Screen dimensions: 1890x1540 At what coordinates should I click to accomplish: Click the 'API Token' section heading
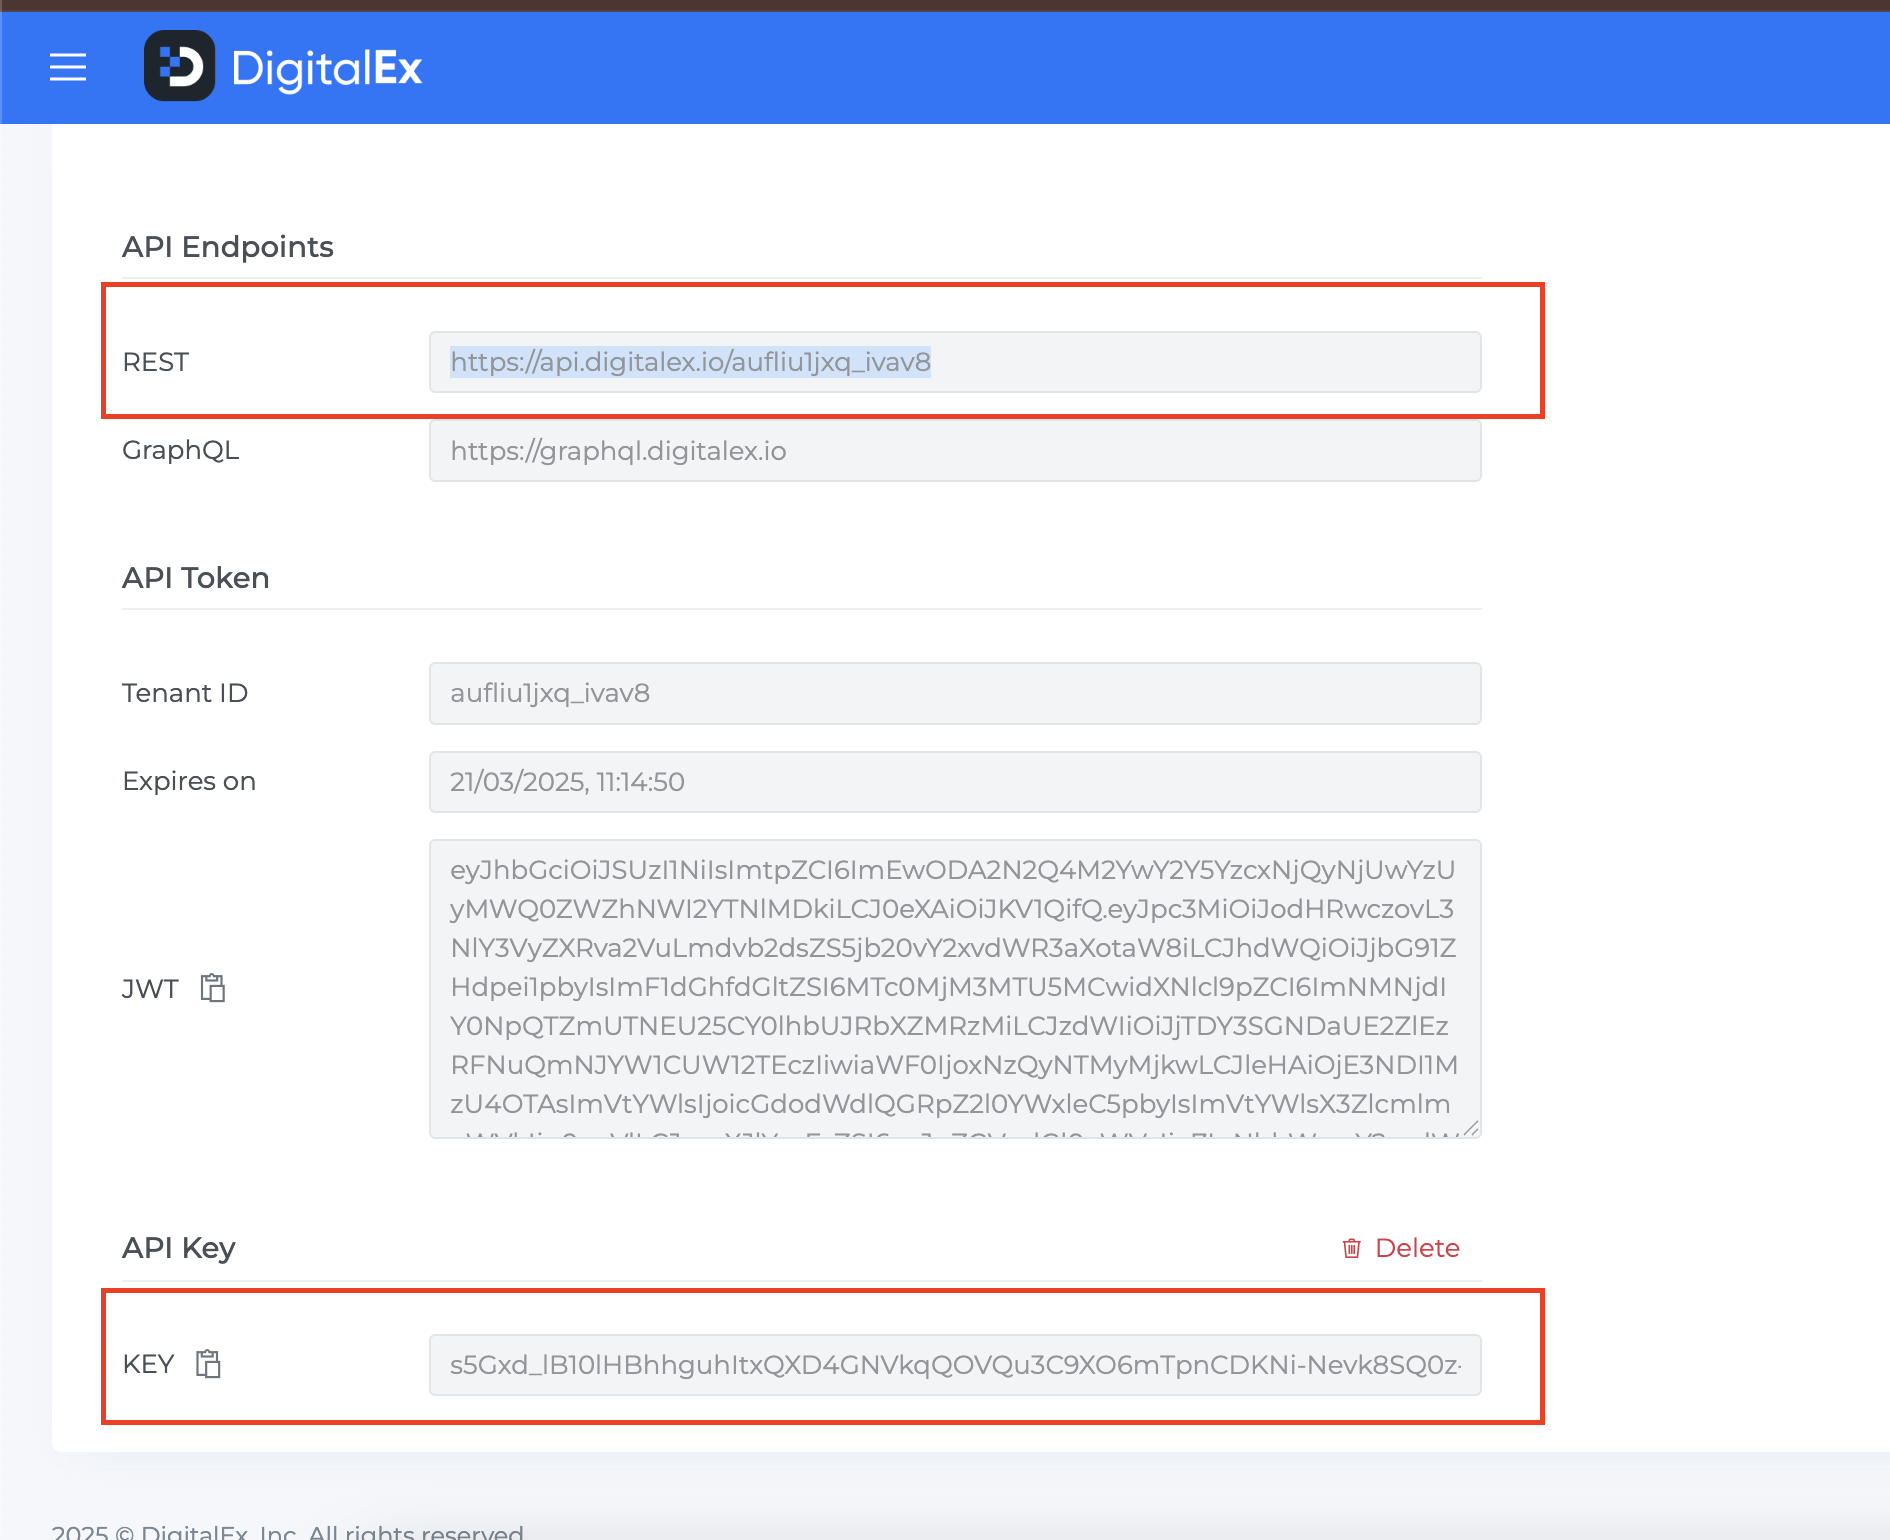[196, 578]
